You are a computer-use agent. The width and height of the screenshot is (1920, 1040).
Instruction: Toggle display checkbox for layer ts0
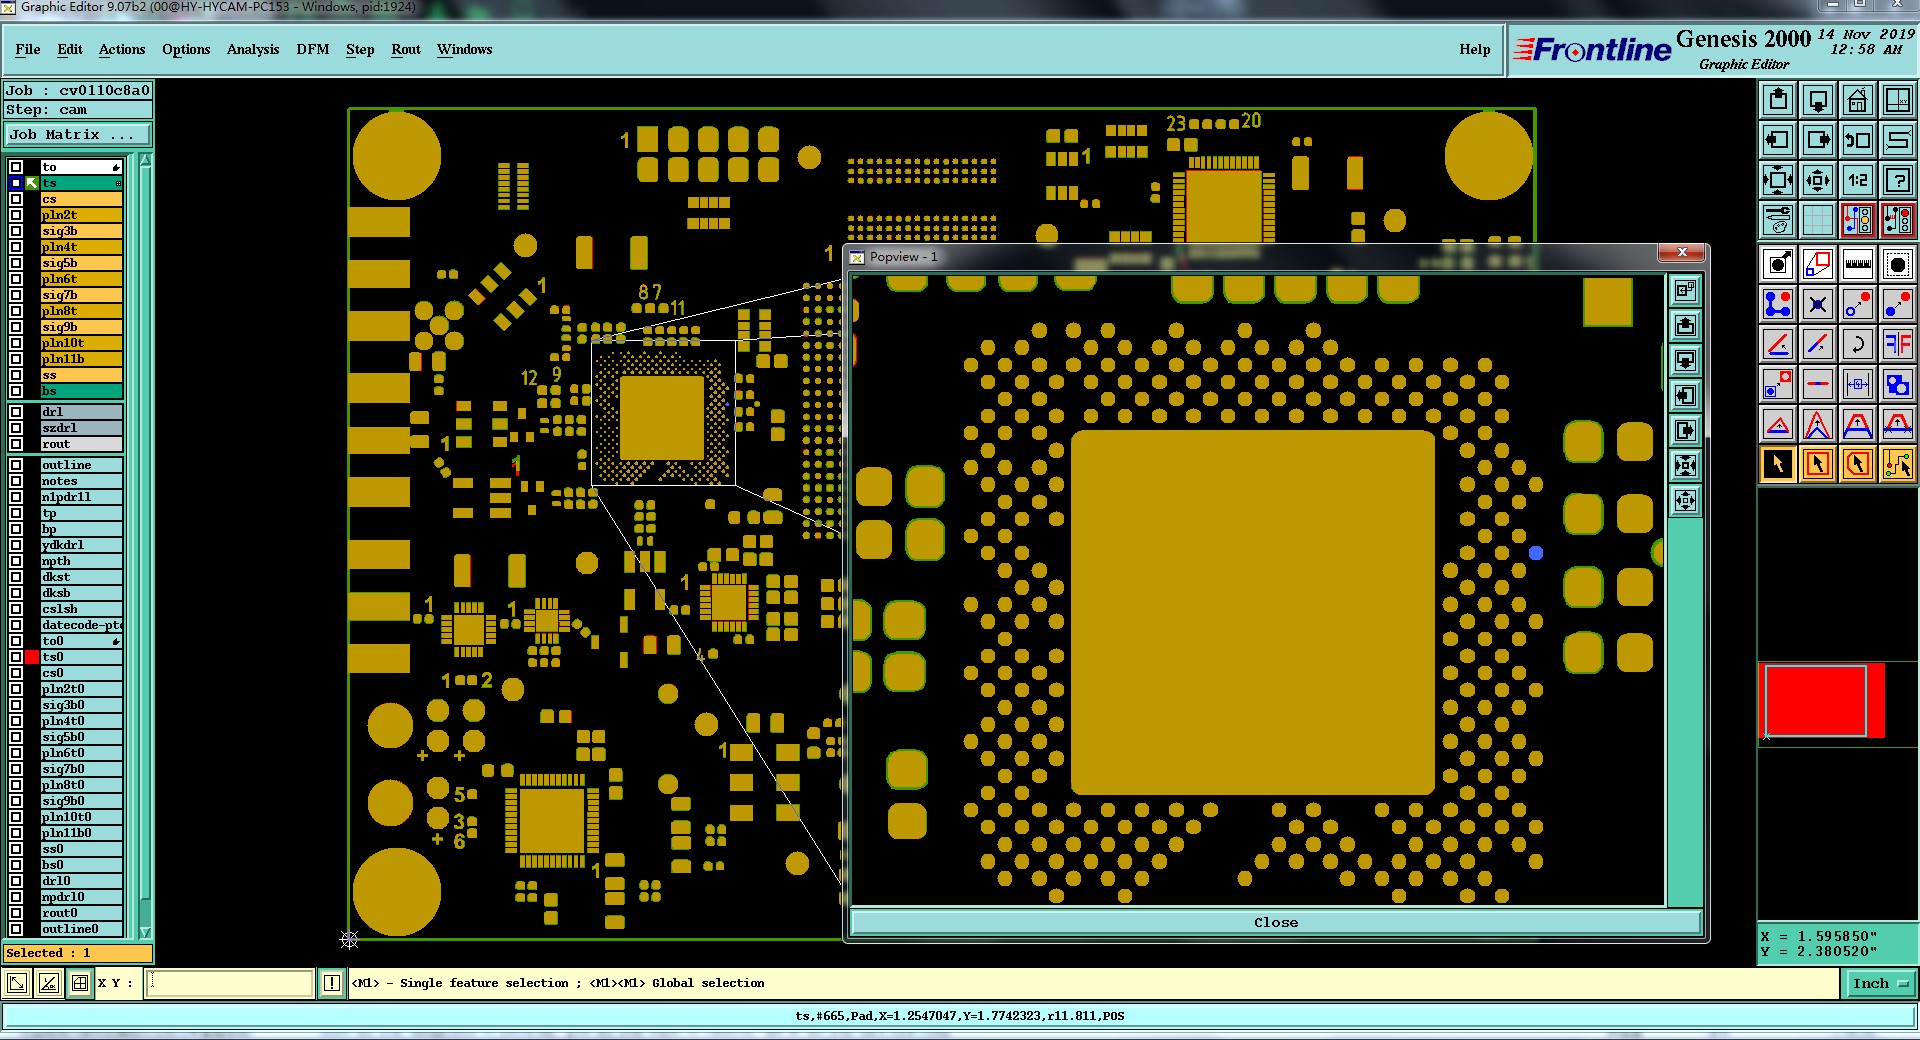[x=16, y=657]
